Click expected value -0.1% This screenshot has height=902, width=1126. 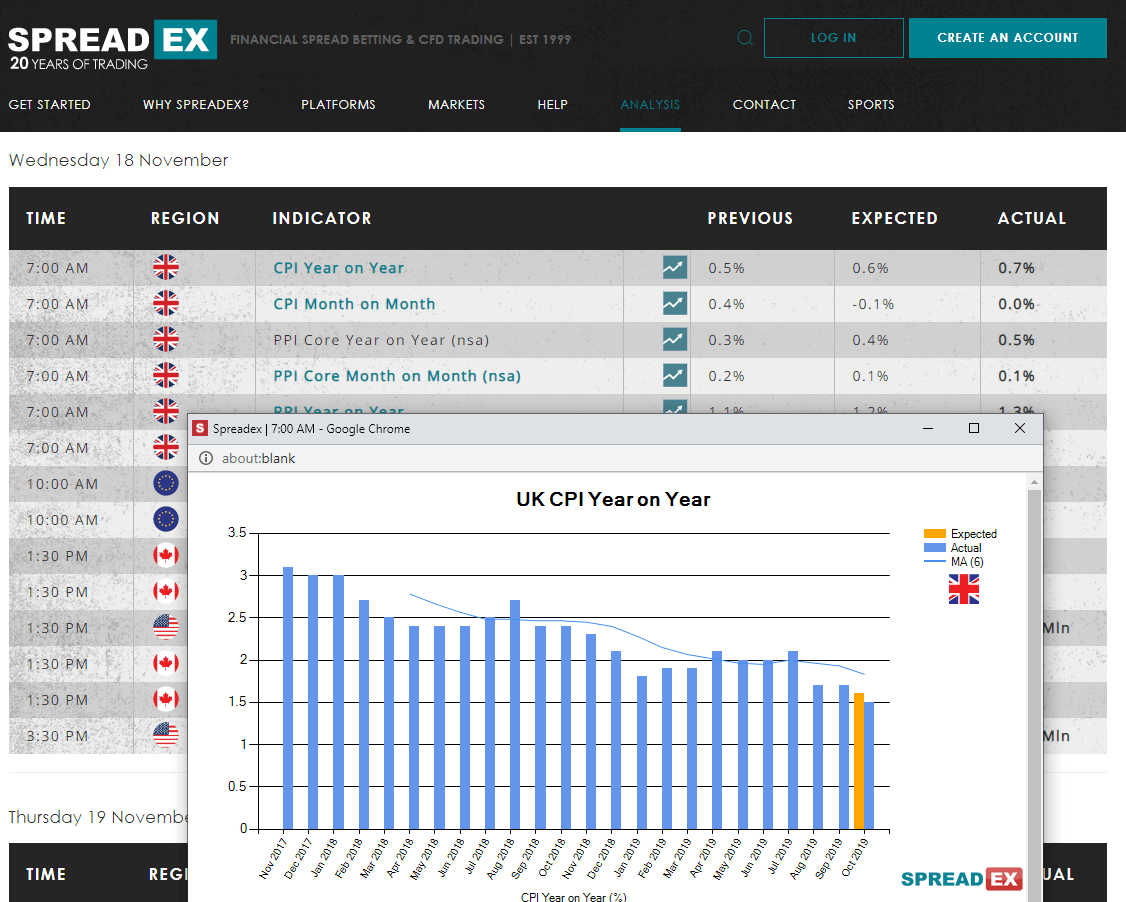pyautogui.click(x=873, y=304)
